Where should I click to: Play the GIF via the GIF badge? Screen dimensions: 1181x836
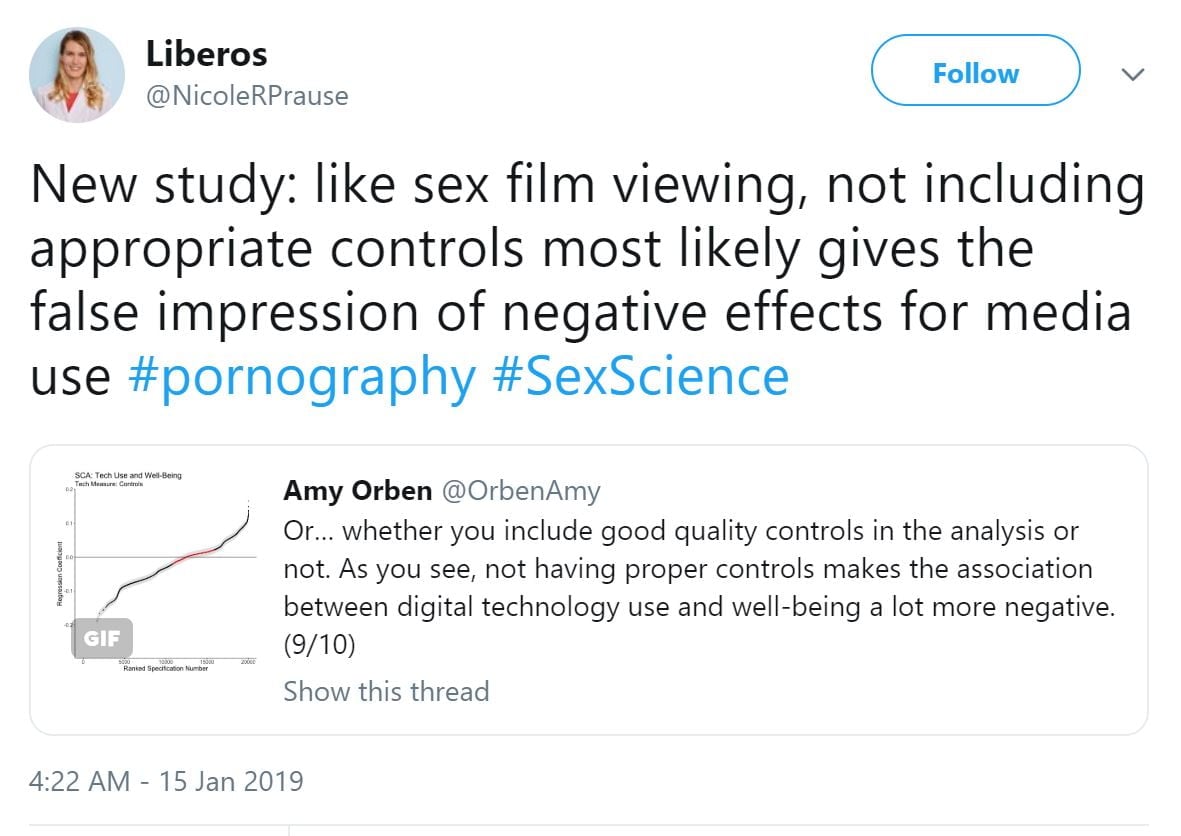pos(102,639)
